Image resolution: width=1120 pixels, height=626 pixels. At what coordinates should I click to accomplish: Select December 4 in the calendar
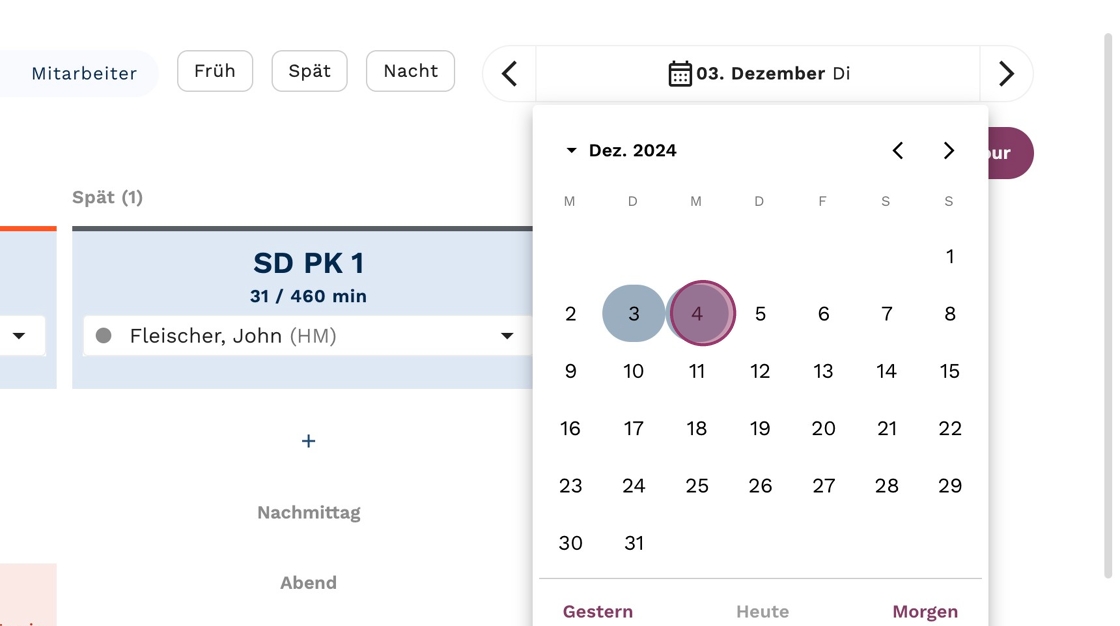697,314
